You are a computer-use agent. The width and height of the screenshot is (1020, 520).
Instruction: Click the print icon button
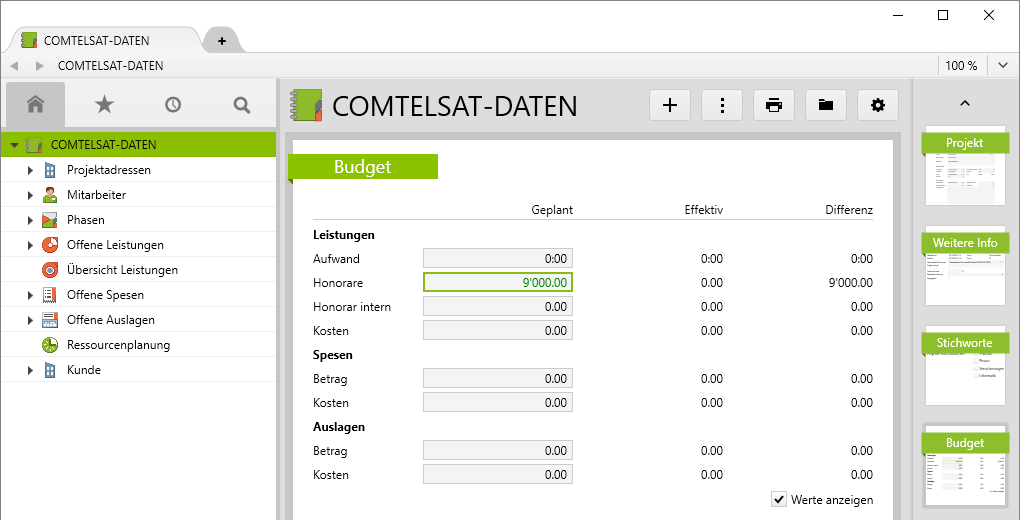pyautogui.click(x=774, y=105)
